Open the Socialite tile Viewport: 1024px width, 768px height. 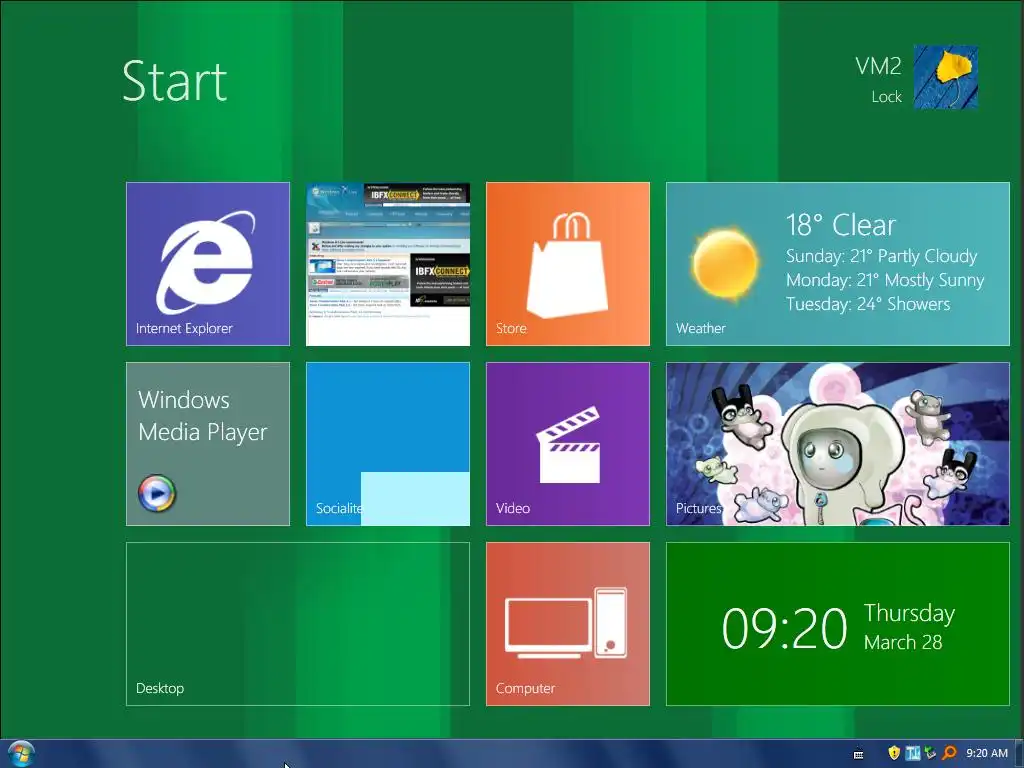click(388, 444)
